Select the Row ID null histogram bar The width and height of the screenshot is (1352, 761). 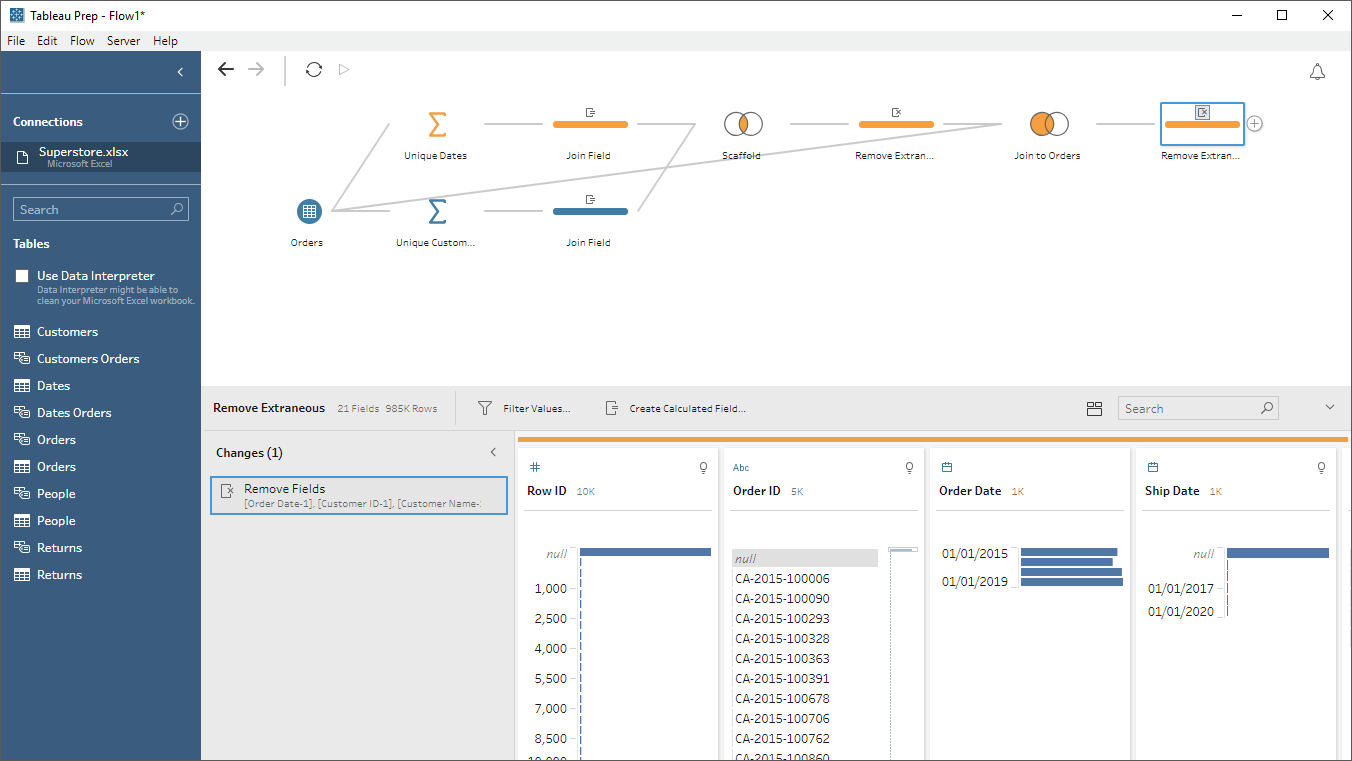(645, 552)
